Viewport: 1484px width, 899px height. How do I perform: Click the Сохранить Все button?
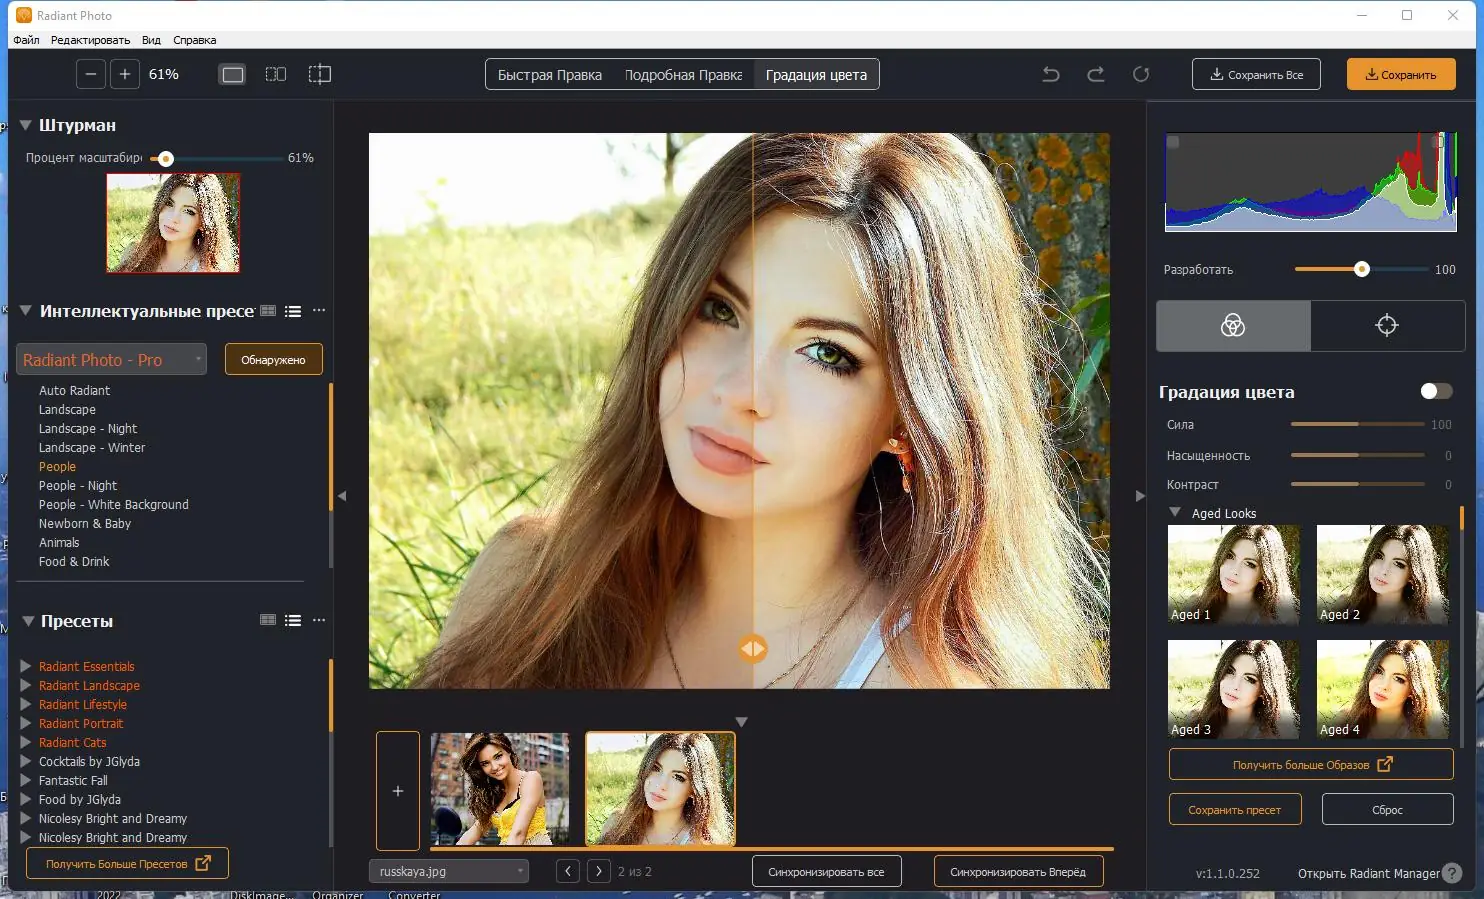pyautogui.click(x=1256, y=75)
